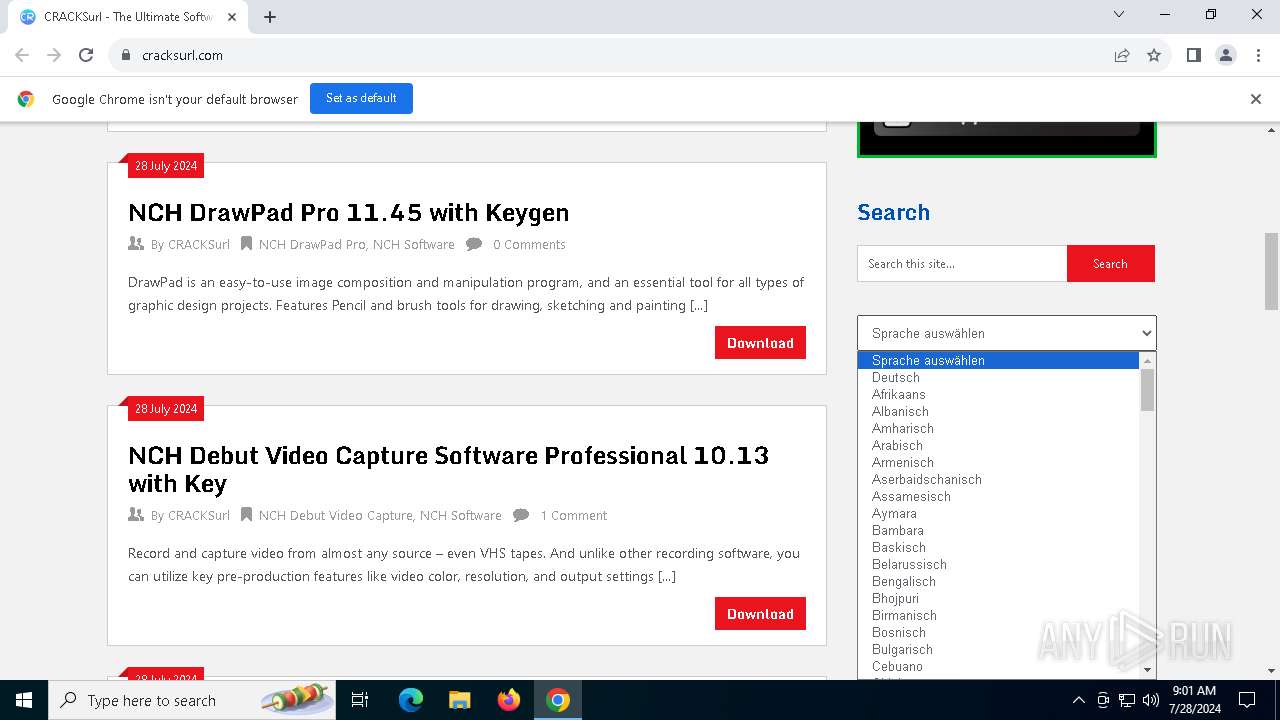Choose Aserbaidschanisch from language list
Image resolution: width=1280 pixels, height=720 pixels.
coord(998,479)
